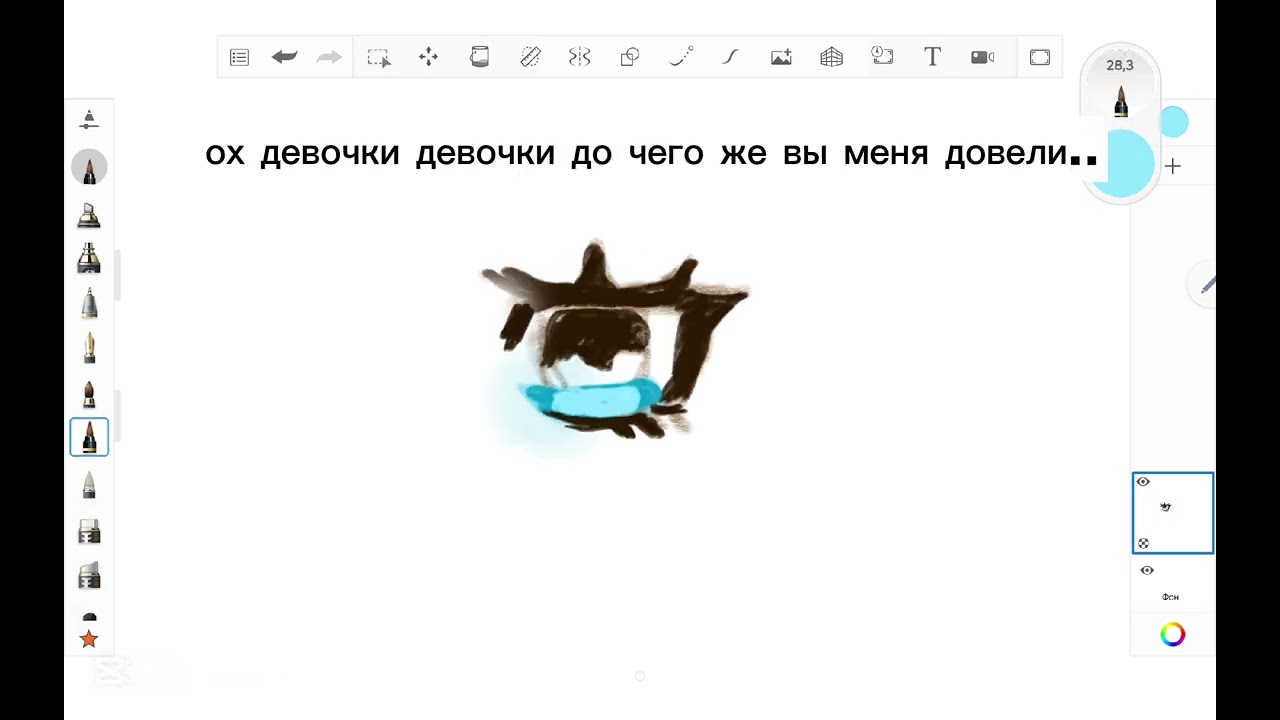Pick the chisel tip marker brush
This screenshot has width=1280, height=720.
click(89, 215)
